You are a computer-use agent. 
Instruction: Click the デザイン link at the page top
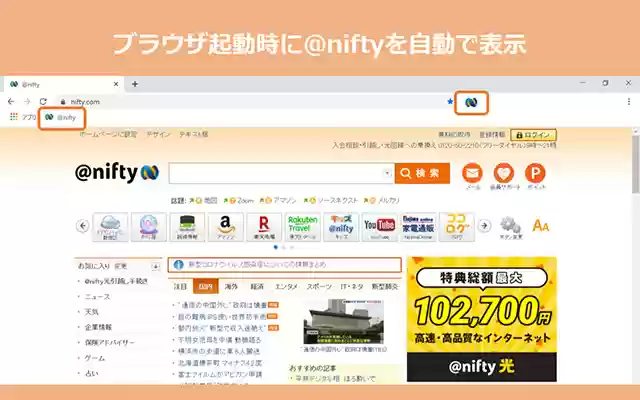tap(158, 134)
